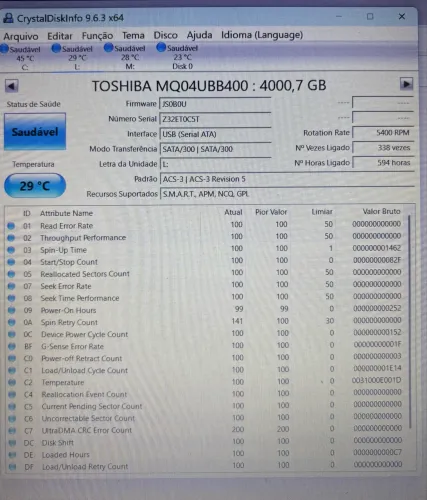Viewport: 427px width, 500px height.
Task: Open the Função menu
Action: (x=97, y=35)
